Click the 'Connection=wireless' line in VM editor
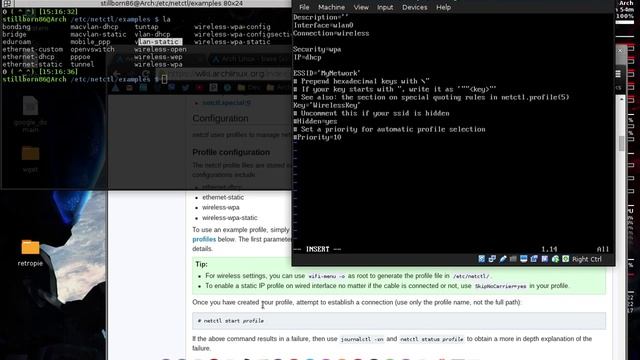This screenshot has height=360, width=640. point(331,33)
